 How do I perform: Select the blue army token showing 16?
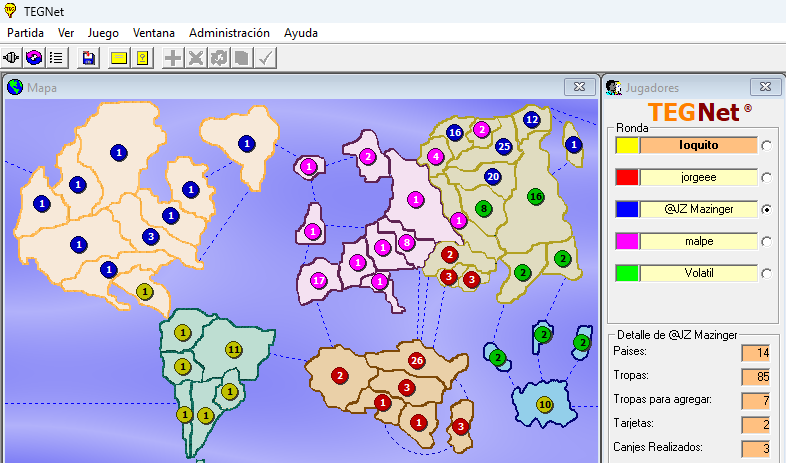pos(455,133)
